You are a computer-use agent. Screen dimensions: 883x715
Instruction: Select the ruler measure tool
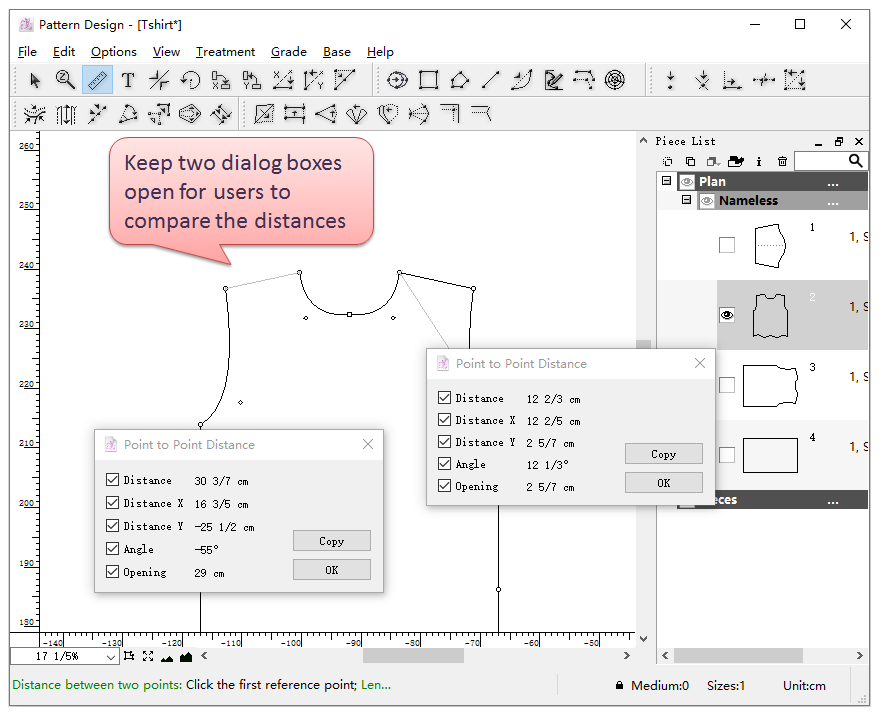[x=97, y=80]
